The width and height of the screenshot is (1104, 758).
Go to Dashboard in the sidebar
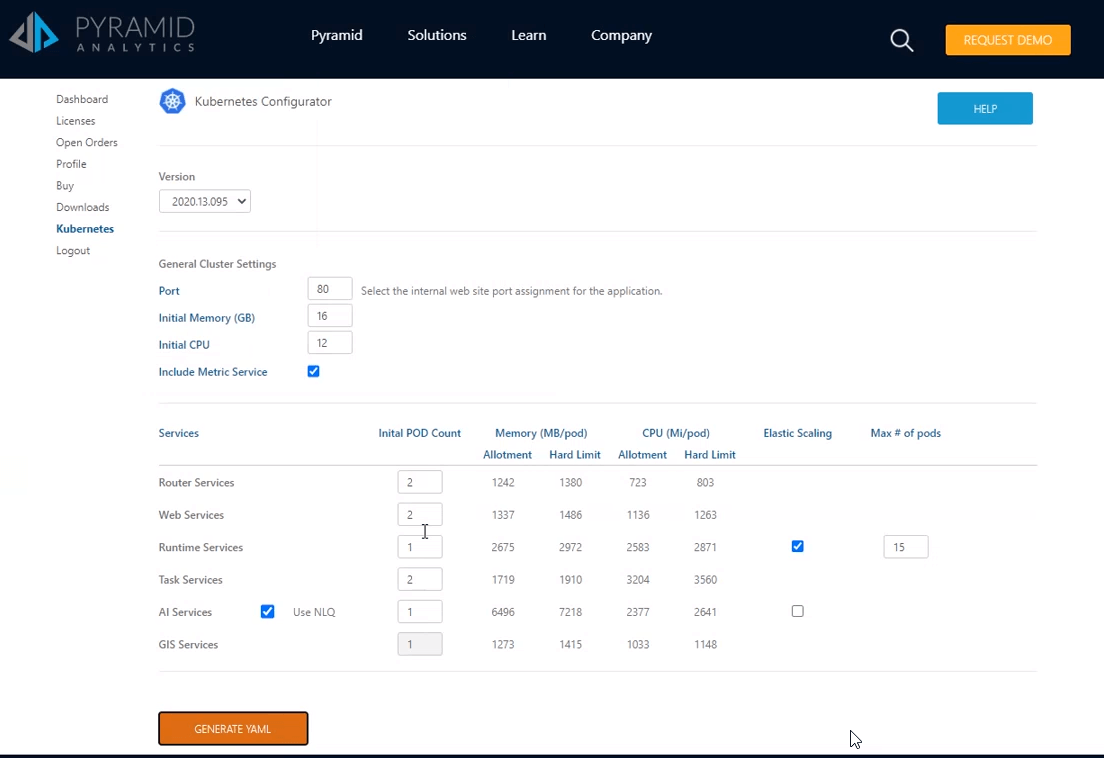coord(82,99)
